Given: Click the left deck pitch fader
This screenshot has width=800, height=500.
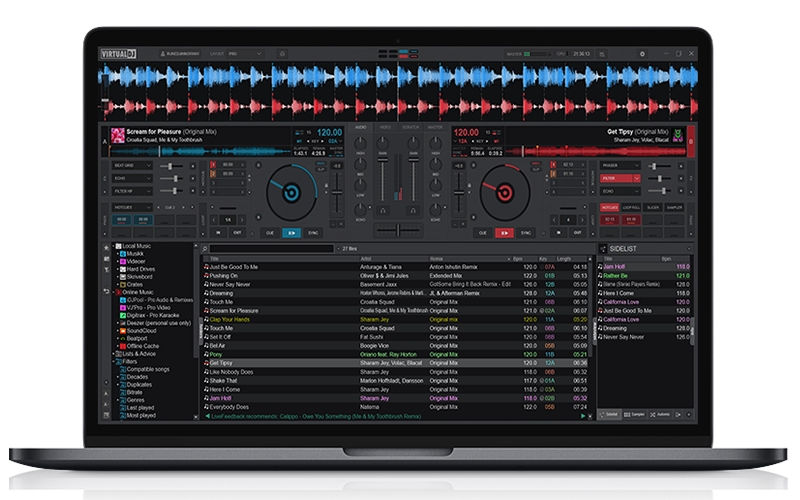Looking at the screenshot, I should pos(337,193).
